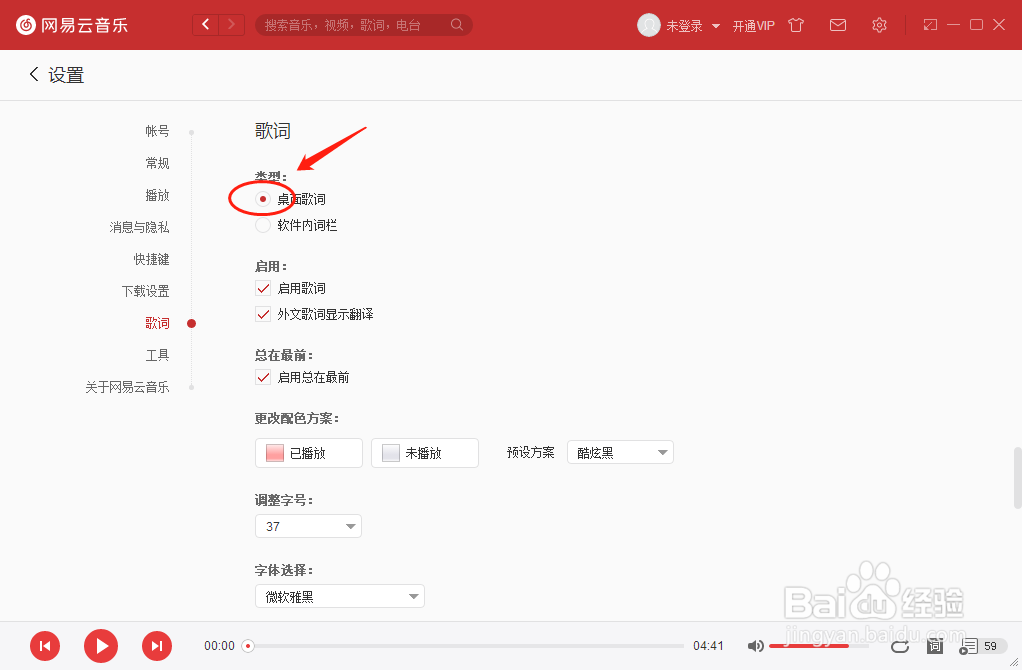1022x670 pixels.
Task: Mute the volume speaker icon
Action: click(x=756, y=646)
